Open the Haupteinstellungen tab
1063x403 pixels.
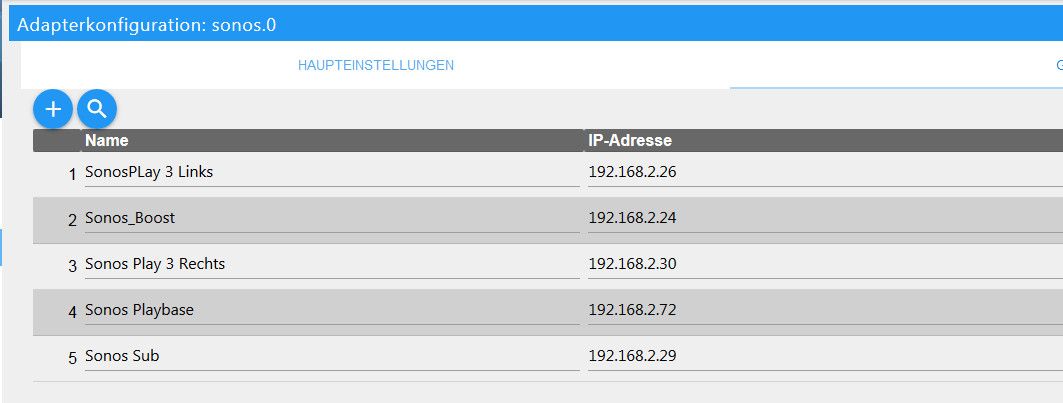[376, 65]
